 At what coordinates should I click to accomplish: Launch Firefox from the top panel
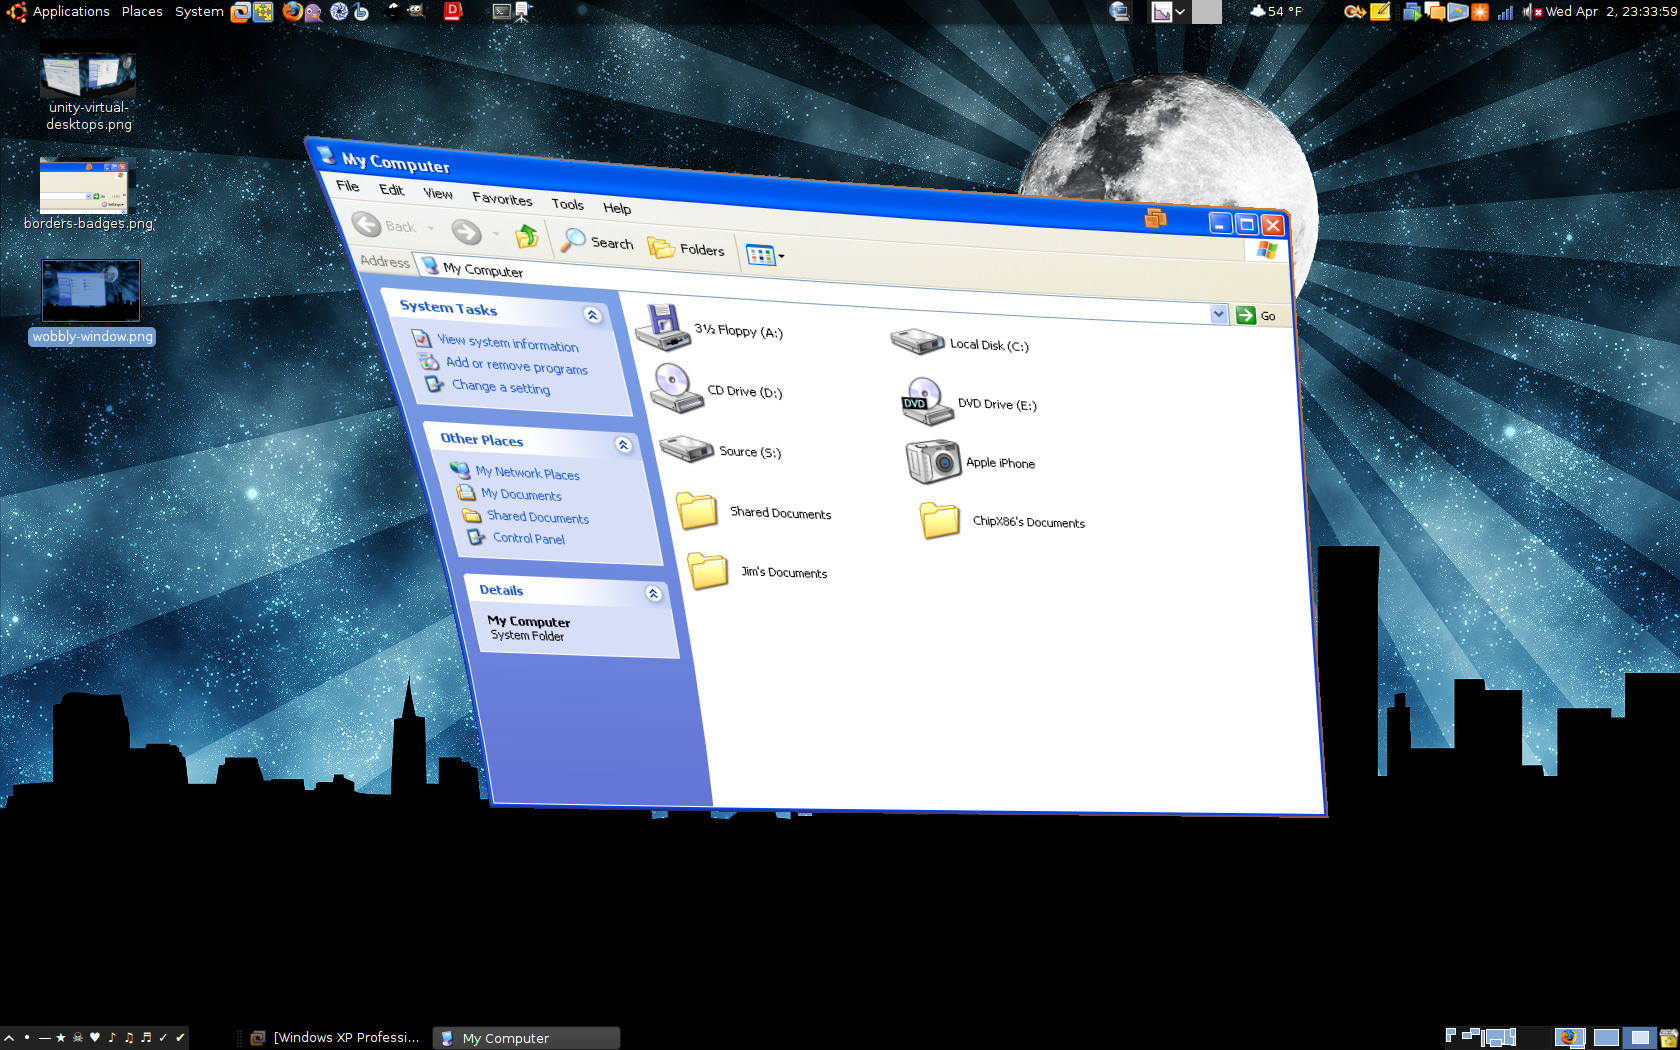click(x=292, y=11)
